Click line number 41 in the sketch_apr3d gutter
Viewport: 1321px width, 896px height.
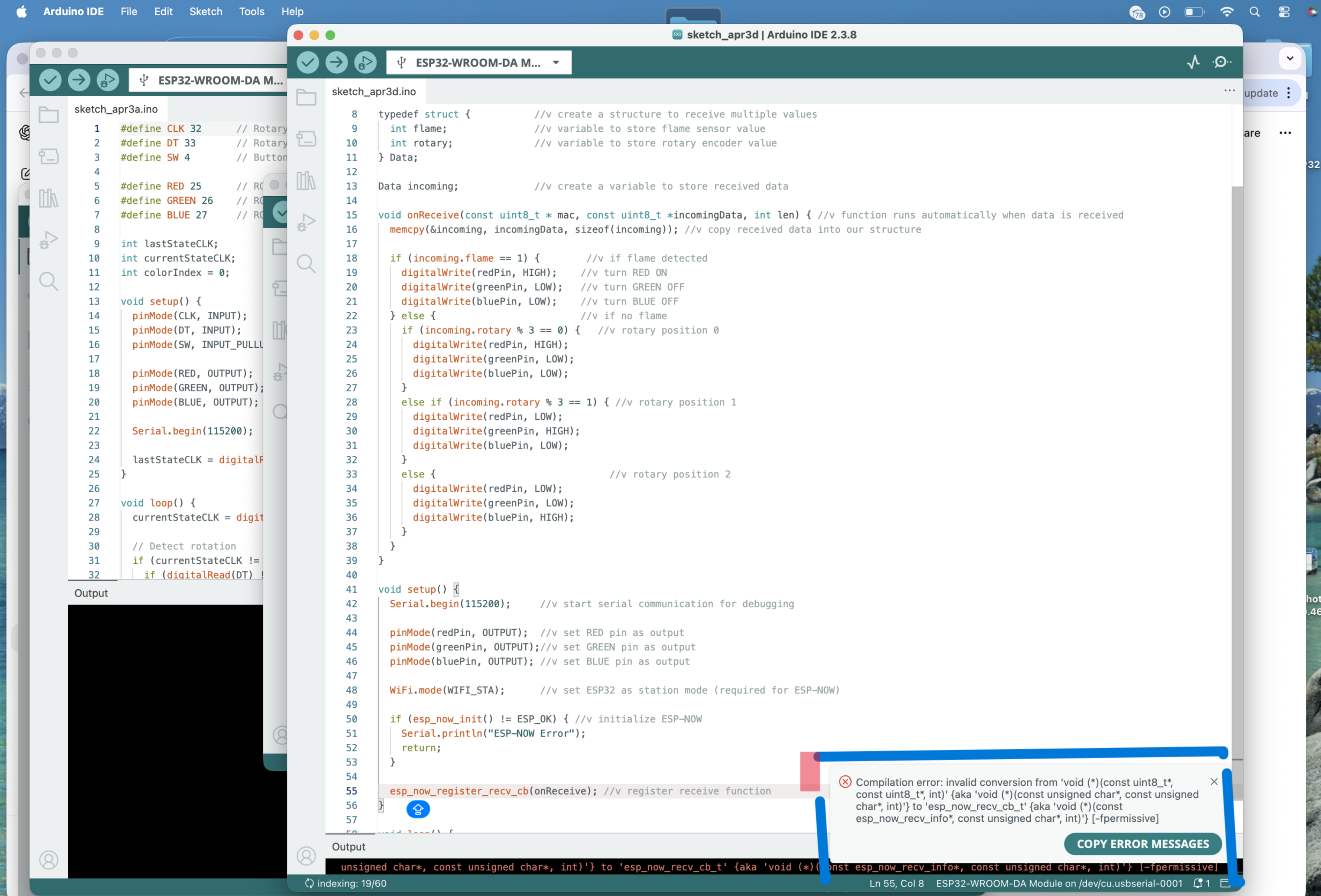351,589
